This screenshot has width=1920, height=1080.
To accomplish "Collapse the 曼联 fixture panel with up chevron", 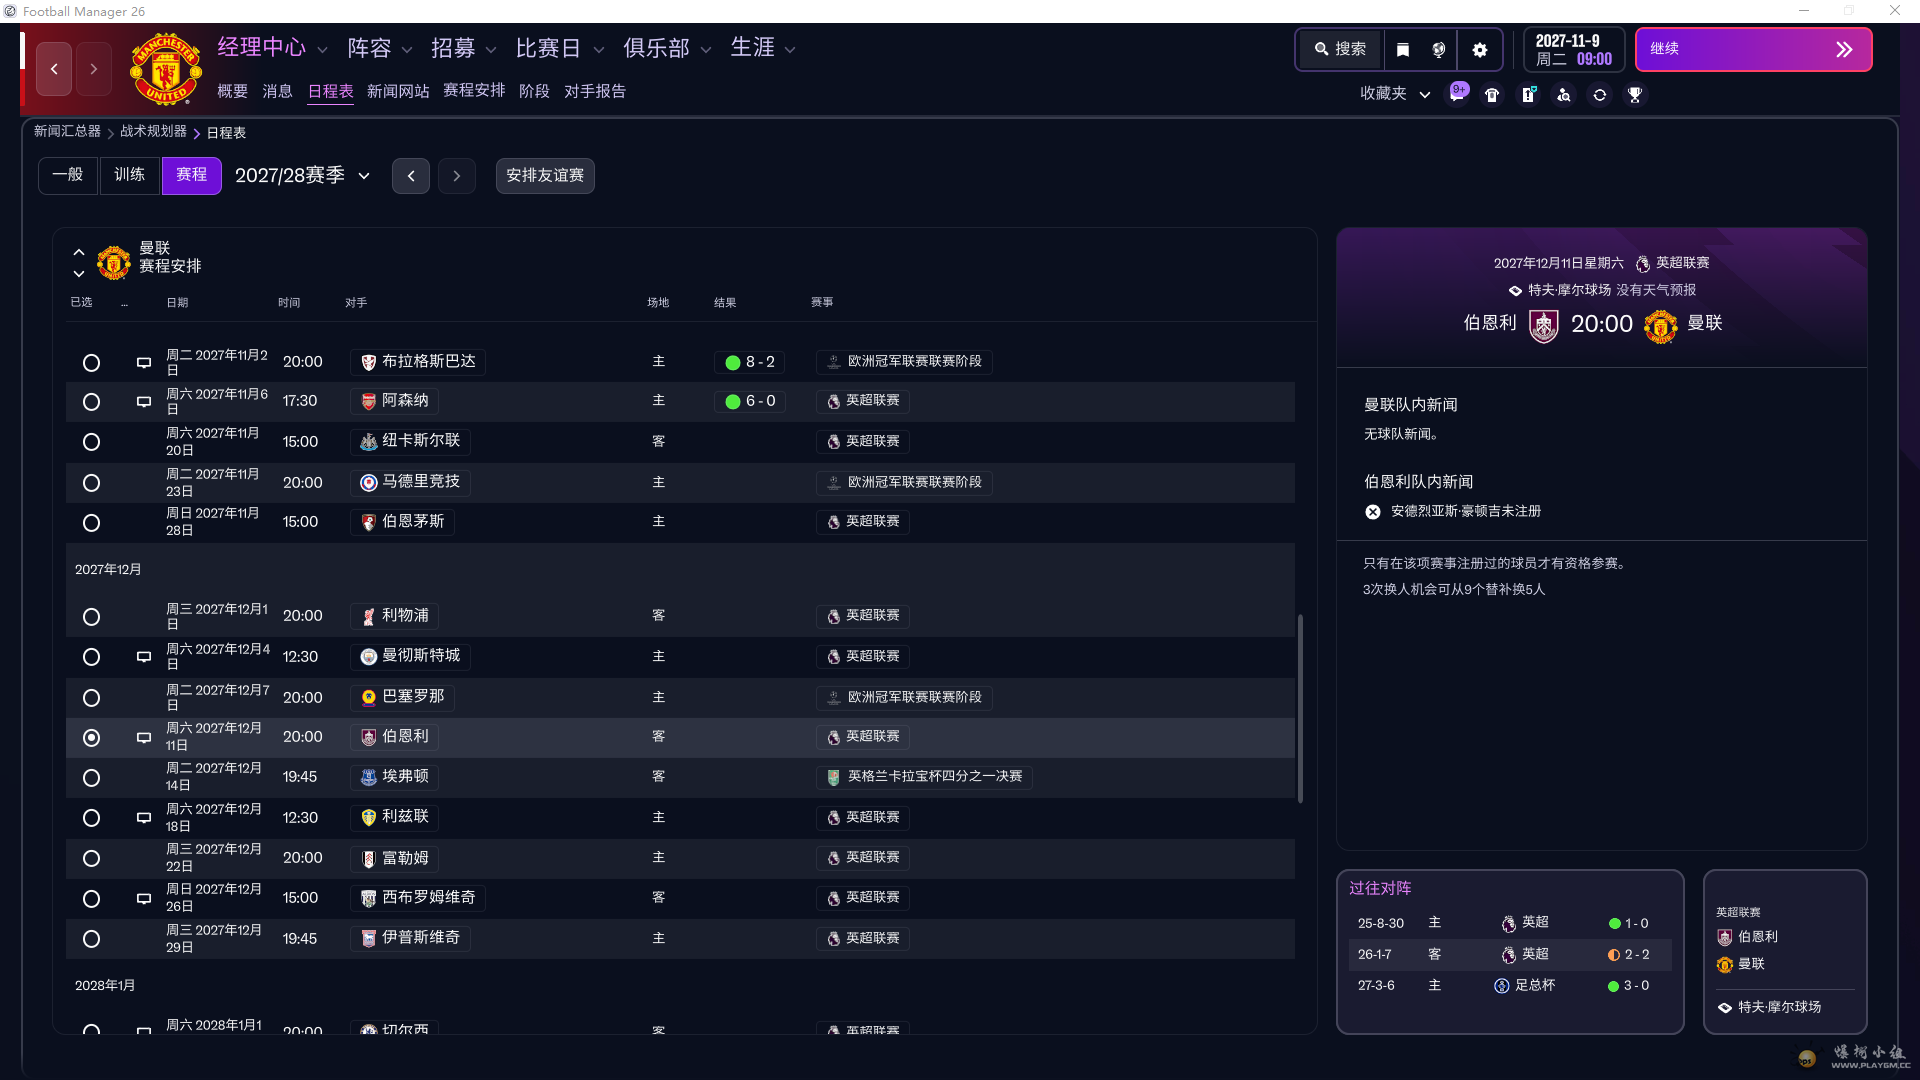I will tap(79, 251).
